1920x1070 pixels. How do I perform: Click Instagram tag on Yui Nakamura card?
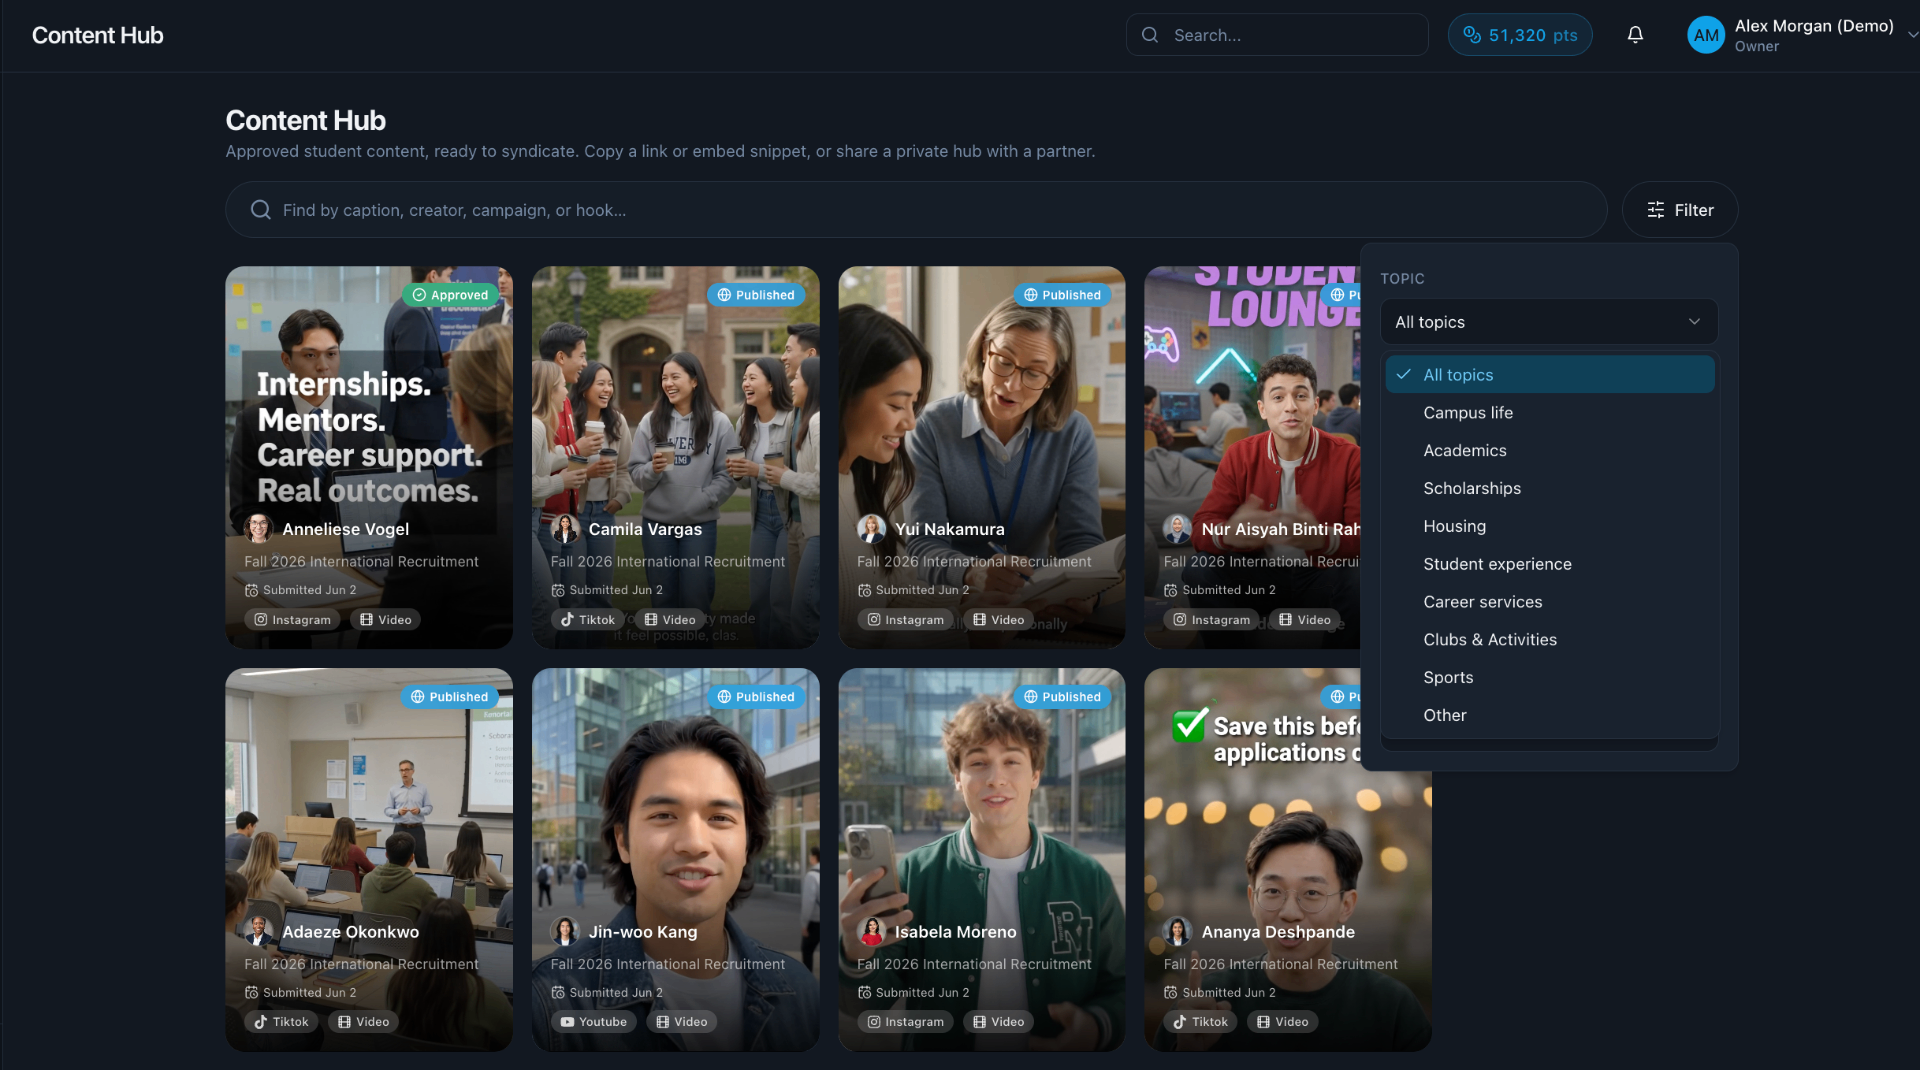point(905,620)
